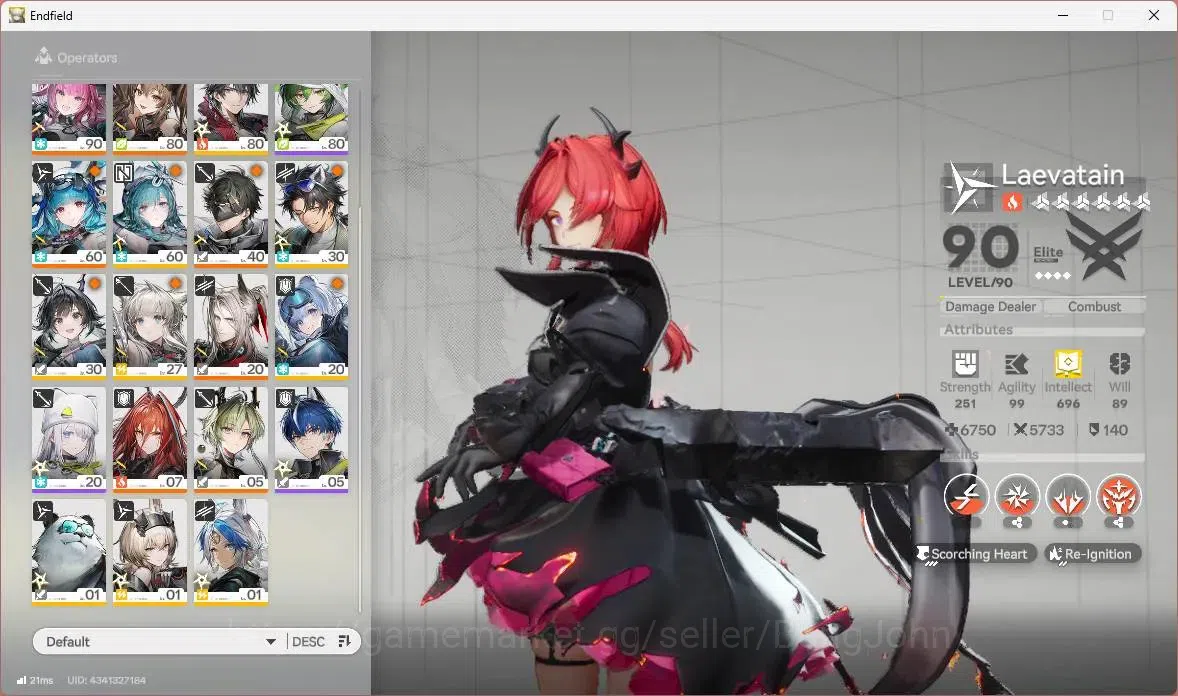Image resolution: width=1178 pixels, height=696 pixels.
Task: Open the Default sort dropdown
Action: point(159,641)
